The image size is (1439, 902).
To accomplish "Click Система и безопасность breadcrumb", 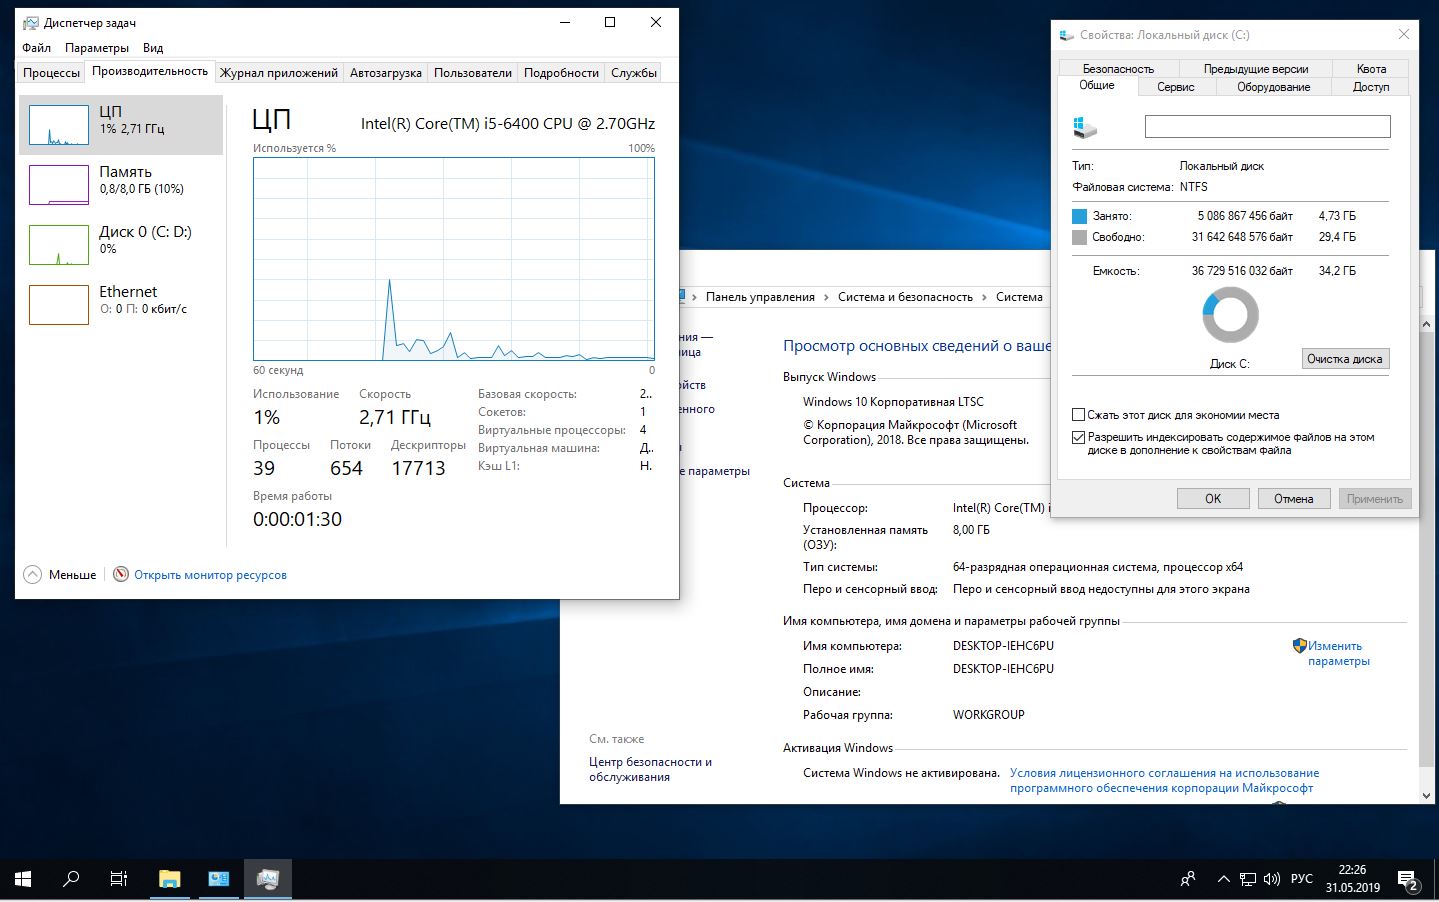I will click(x=905, y=297).
